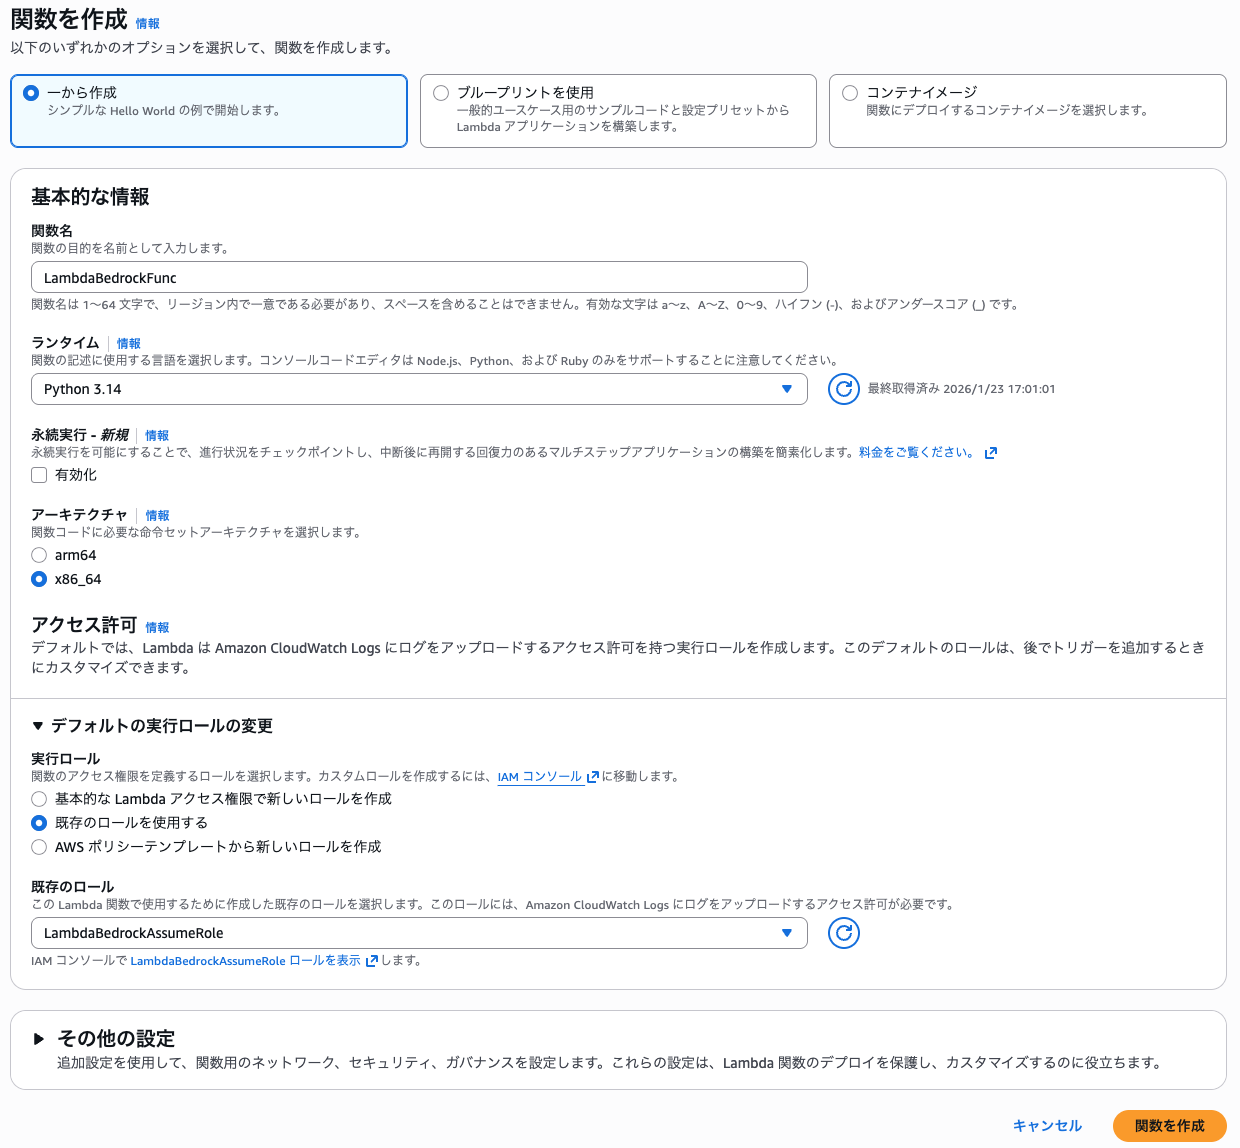Click the refresh icon next to the existing role selector

coord(844,933)
